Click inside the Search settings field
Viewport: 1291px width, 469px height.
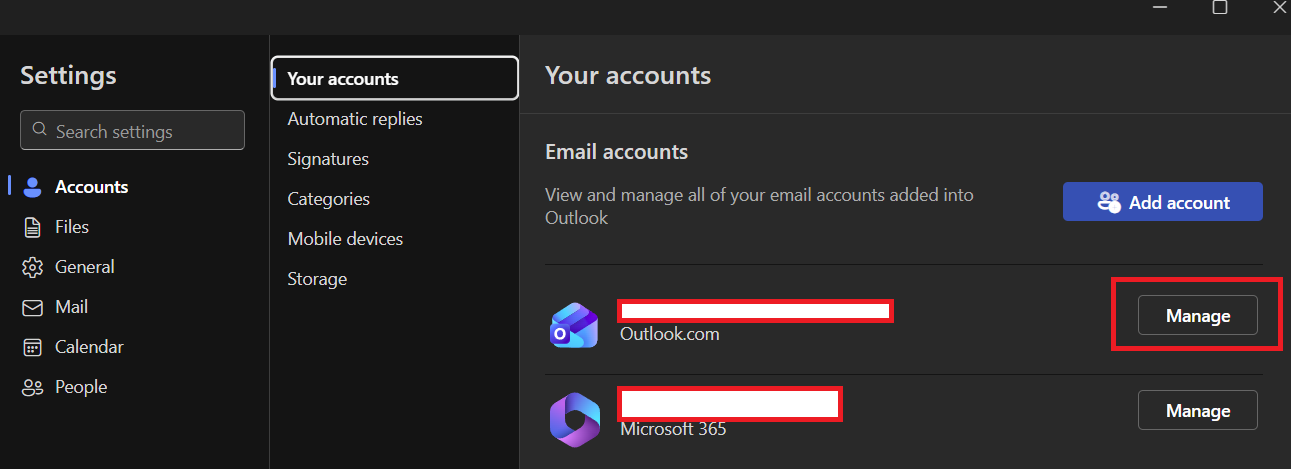132,130
